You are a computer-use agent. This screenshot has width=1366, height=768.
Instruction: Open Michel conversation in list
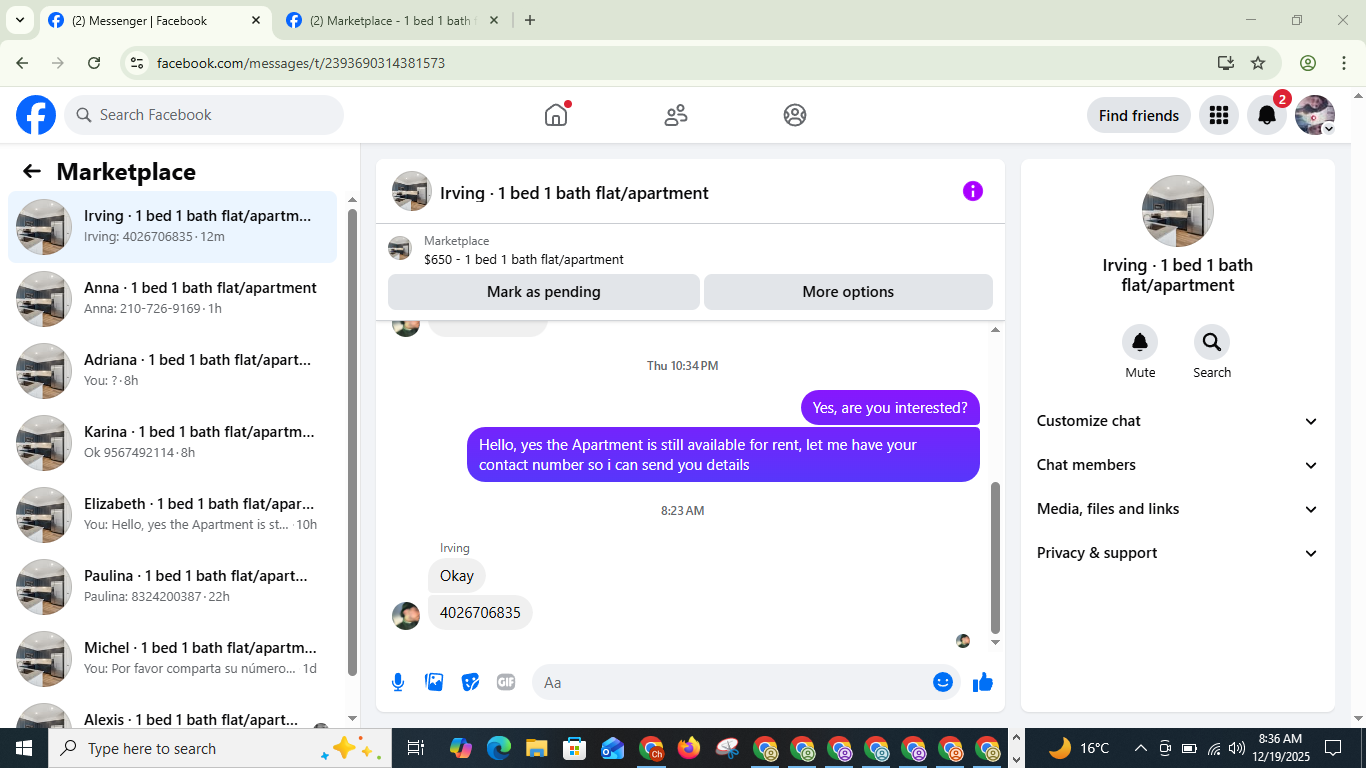coord(173,659)
